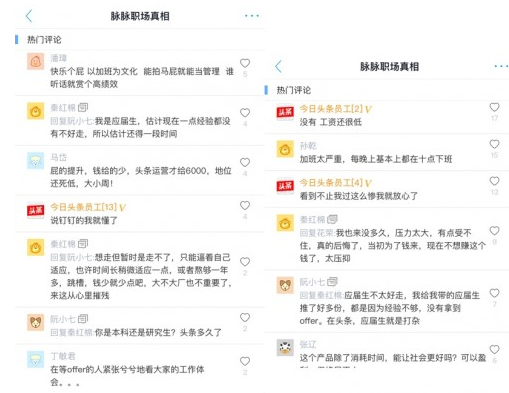The width and height of the screenshot is (509, 393).
Task: Open 马岱's avatar
Action: (35, 161)
